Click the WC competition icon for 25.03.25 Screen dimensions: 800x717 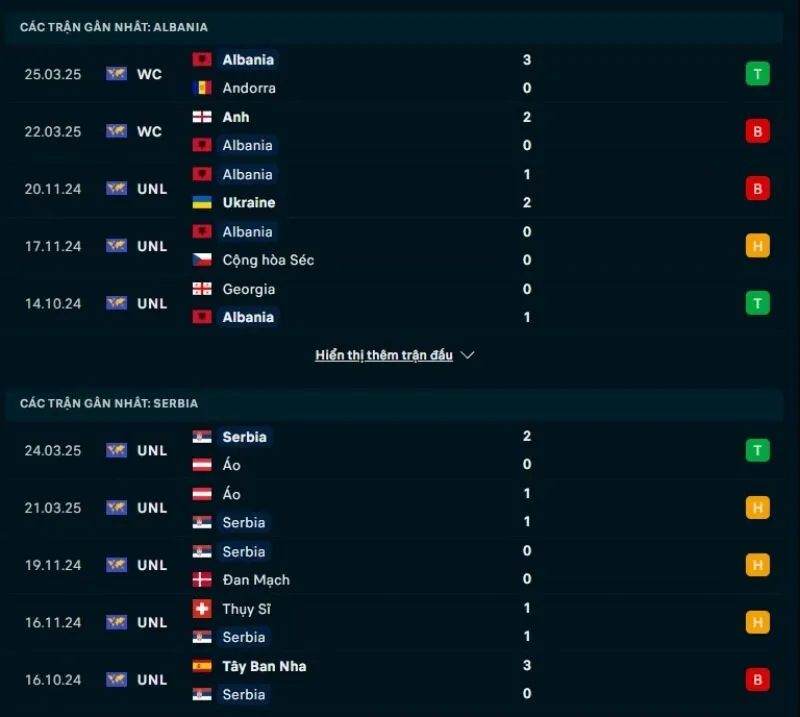click(117, 74)
